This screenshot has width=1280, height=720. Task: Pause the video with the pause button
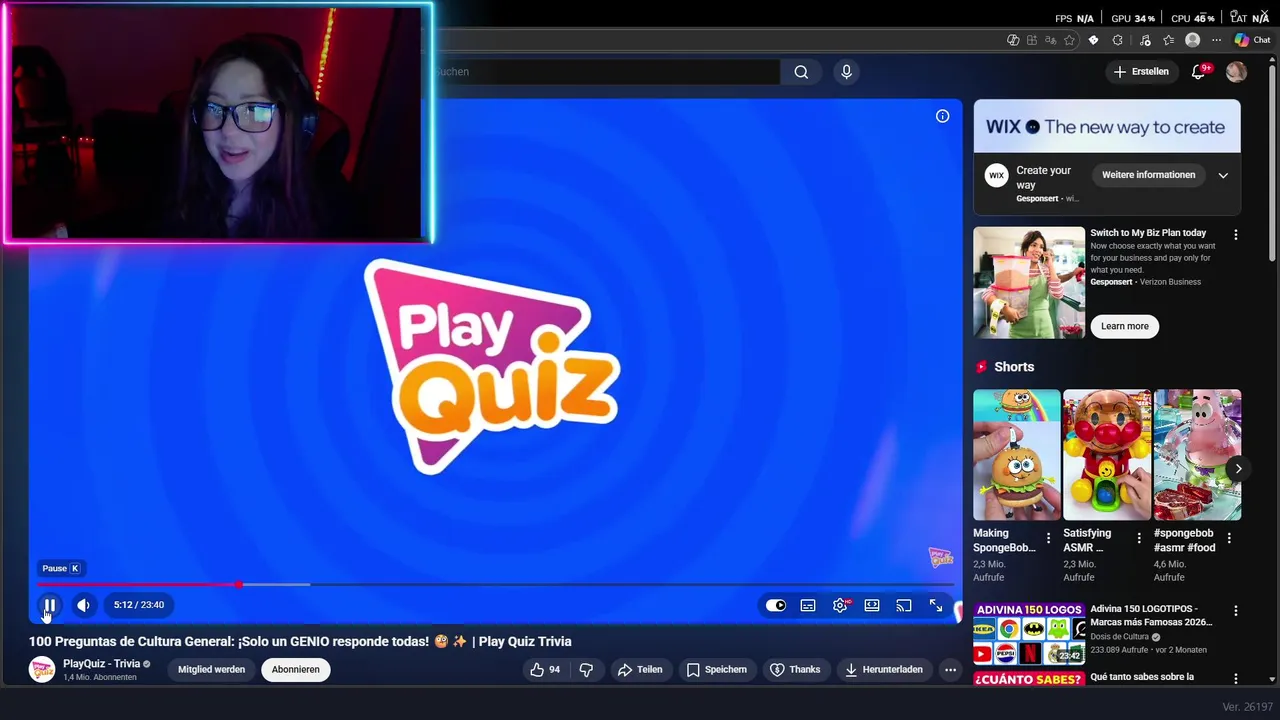pyautogui.click(x=49, y=605)
